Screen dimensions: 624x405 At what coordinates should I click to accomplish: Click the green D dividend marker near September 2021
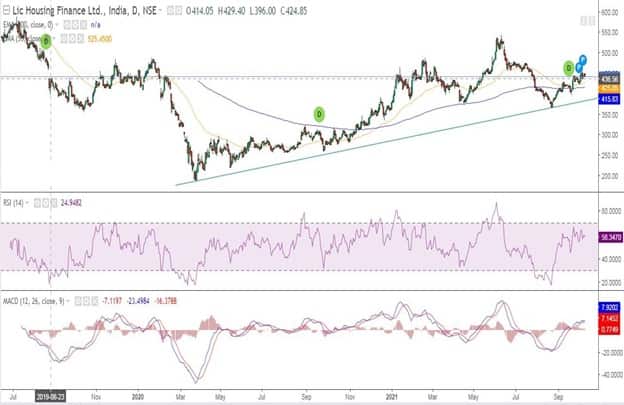[x=569, y=68]
